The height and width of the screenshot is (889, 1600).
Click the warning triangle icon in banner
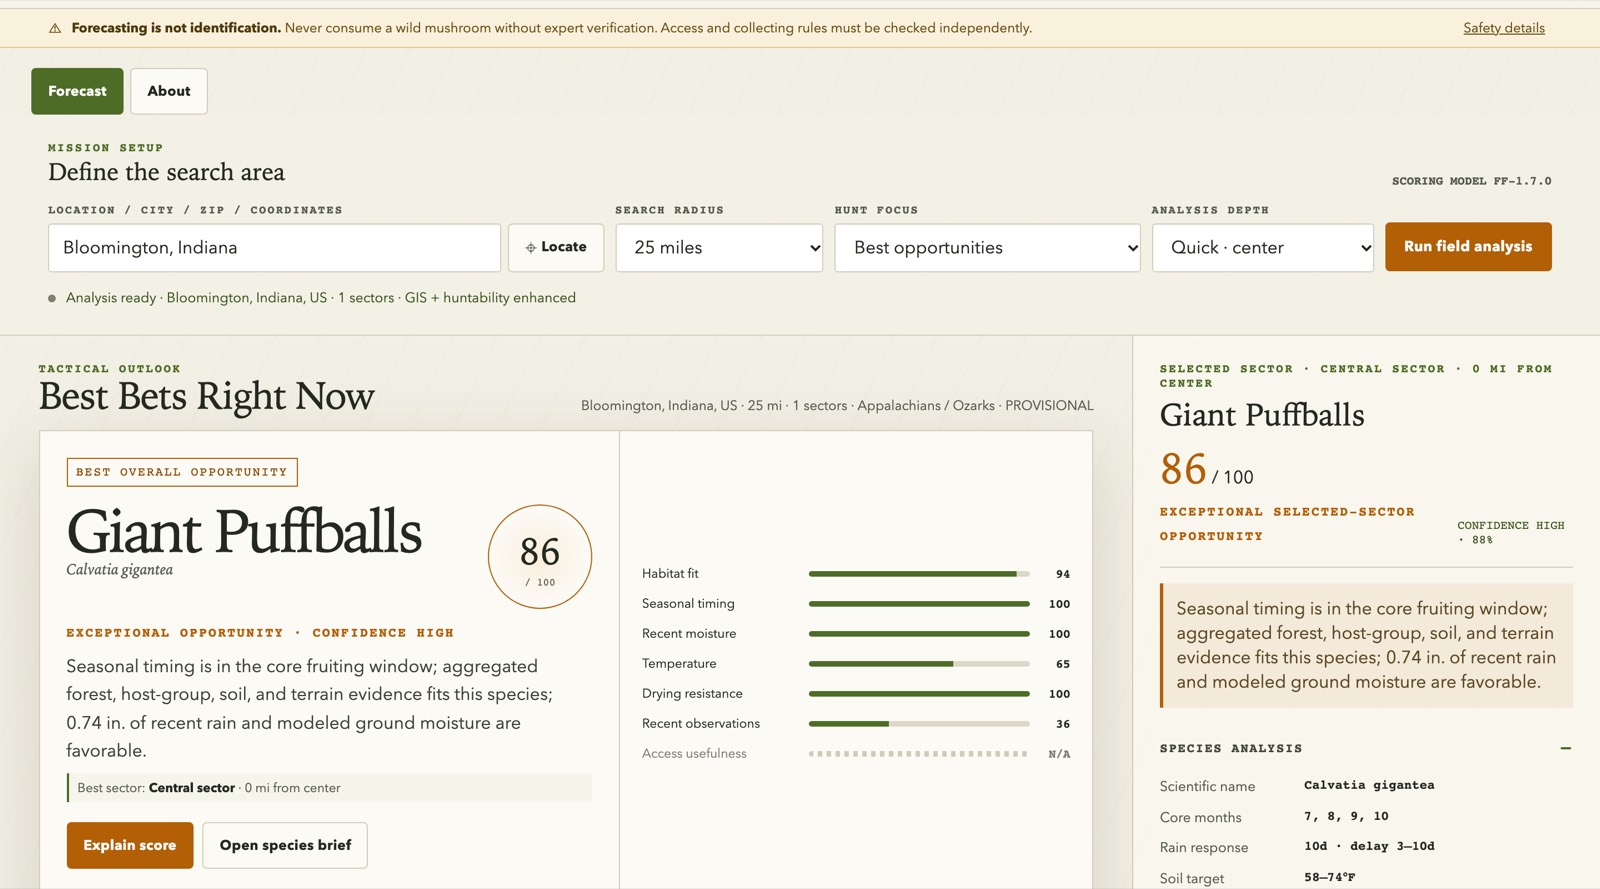55,28
